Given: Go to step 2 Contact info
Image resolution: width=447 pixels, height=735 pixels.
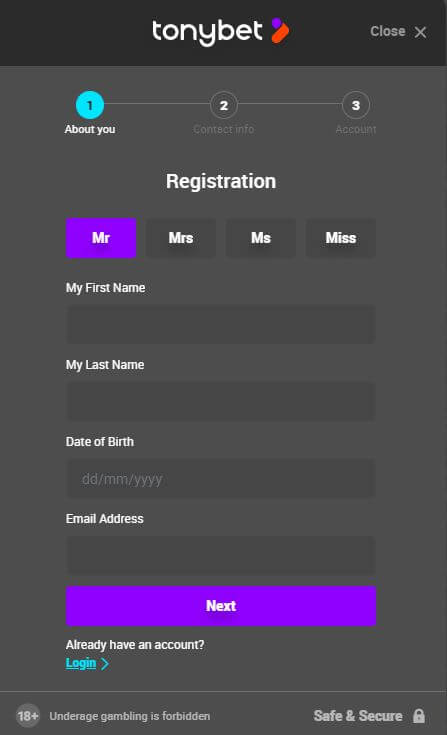Looking at the screenshot, I should pos(224,105).
